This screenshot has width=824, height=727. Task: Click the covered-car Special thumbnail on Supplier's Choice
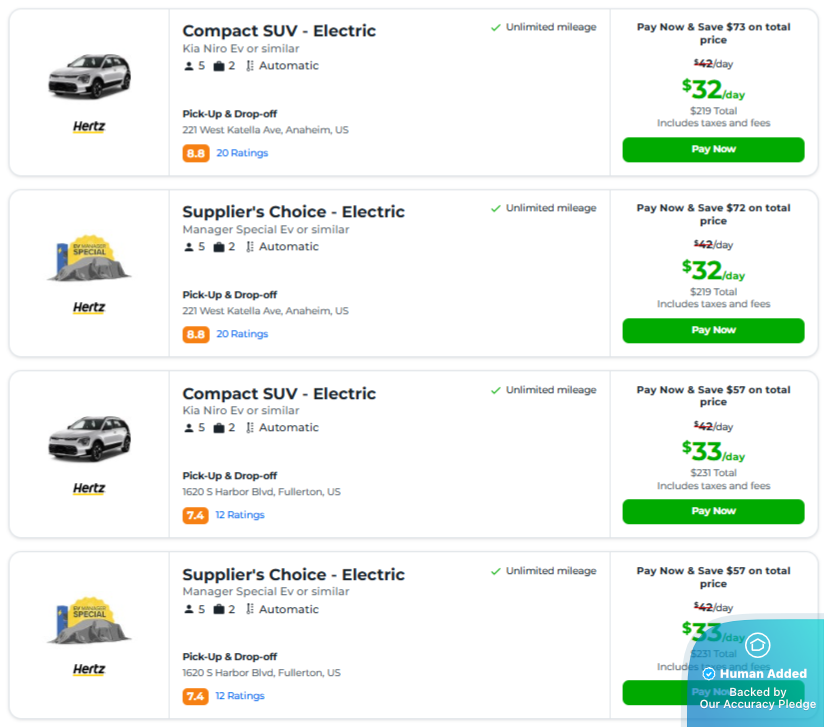click(x=89, y=258)
